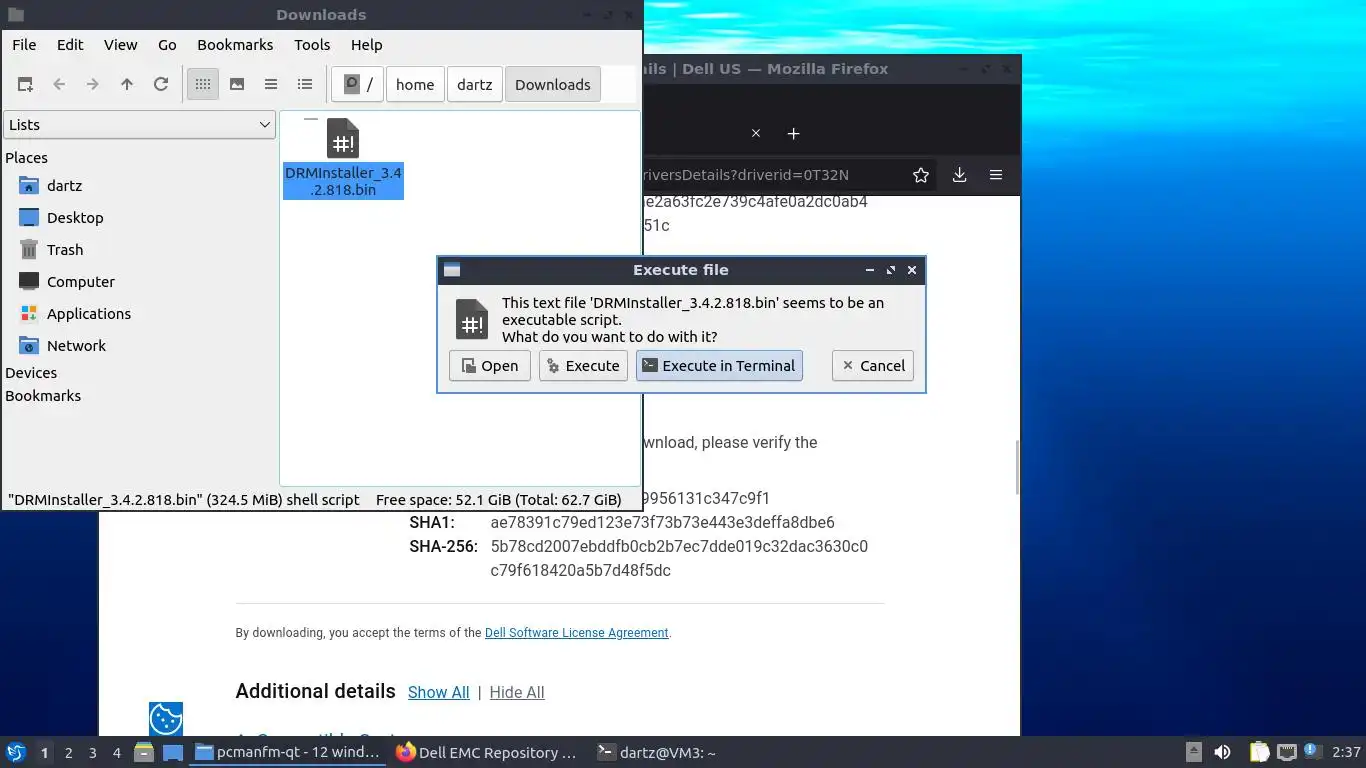
Task: Open Firefox hamburger application menu
Action: tap(996, 175)
